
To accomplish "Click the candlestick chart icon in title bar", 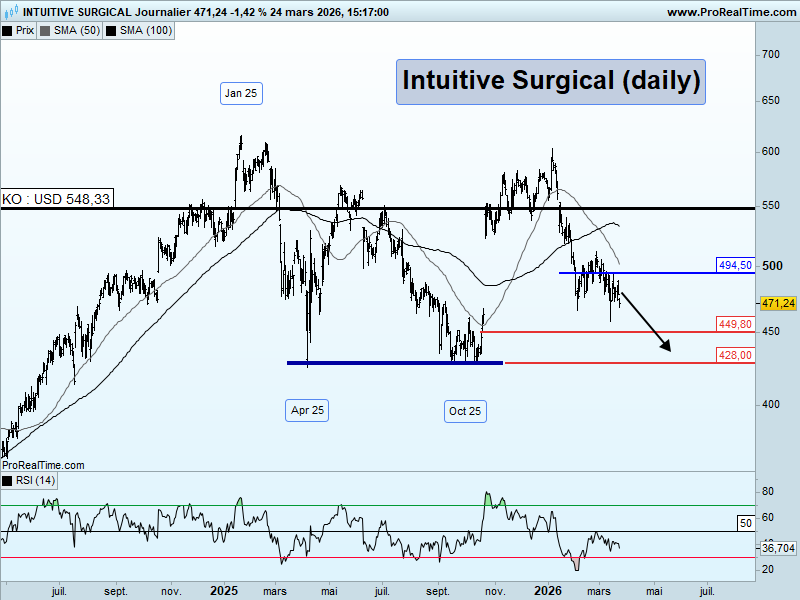I will pyautogui.click(x=11, y=11).
